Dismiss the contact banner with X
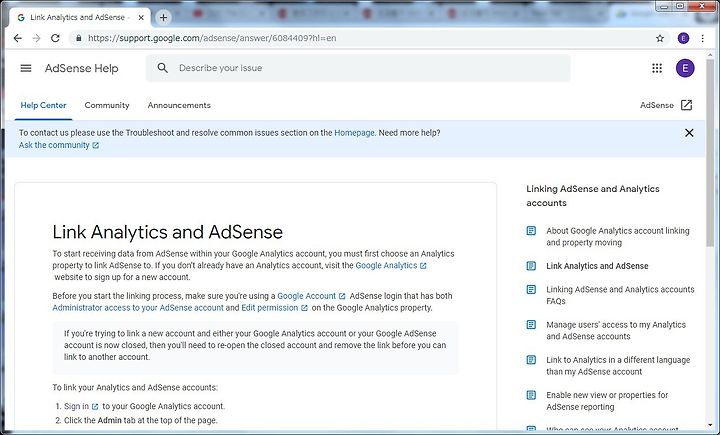This screenshot has width=720, height=435. (689, 133)
